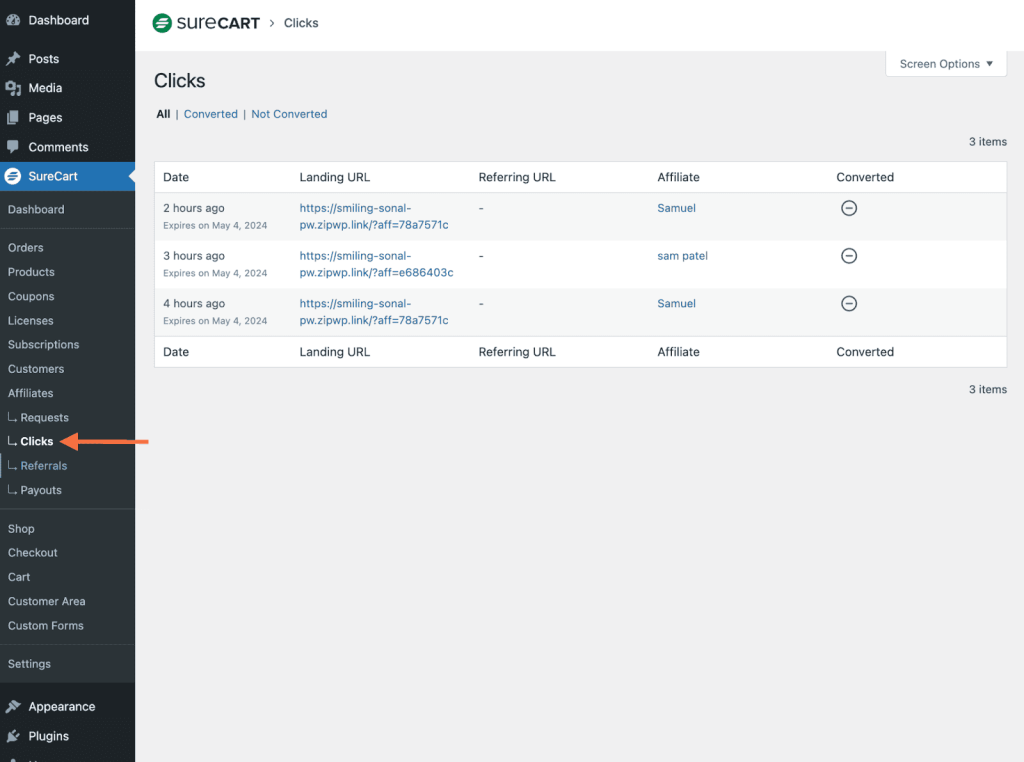Click converted status icon for sam patel row
Image resolution: width=1024 pixels, height=762 pixels.
click(849, 256)
